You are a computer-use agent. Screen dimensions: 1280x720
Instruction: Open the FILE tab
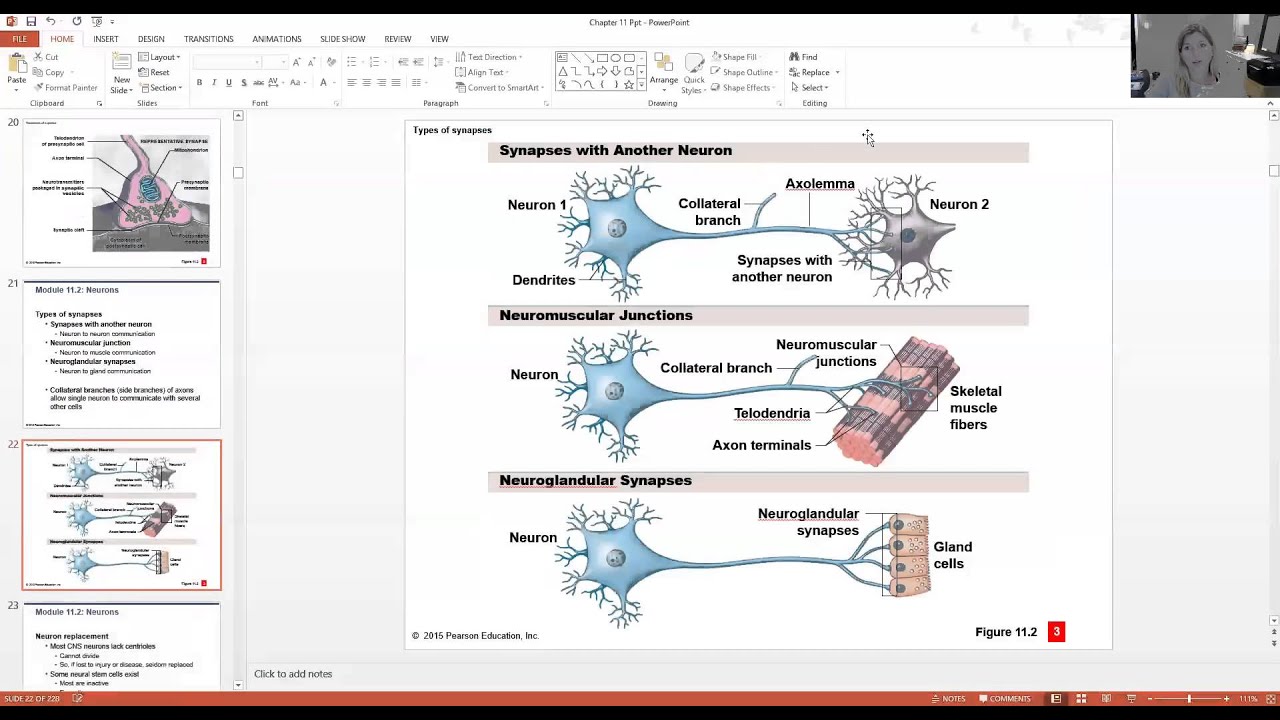[19, 39]
